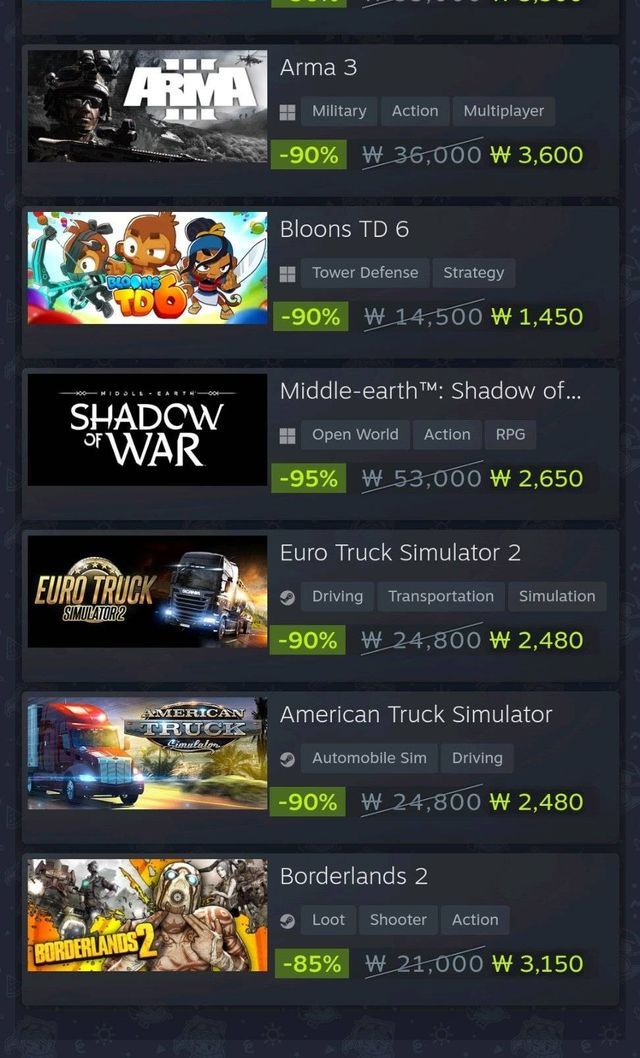
Task: Select the Loot tag on Borderlands 2
Action: coord(328,920)
